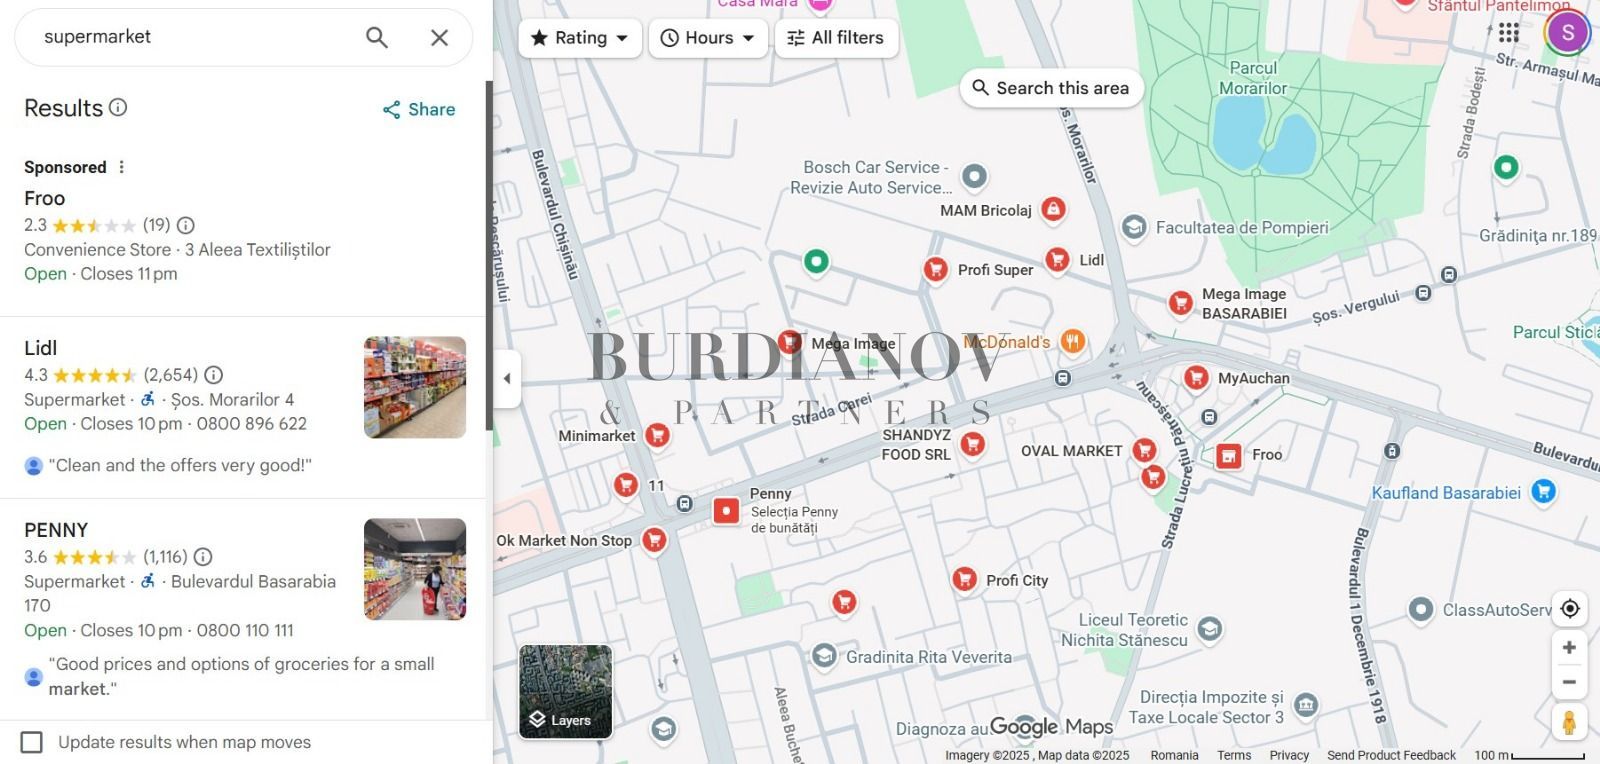Click the Lidl phone number 0800 896 622
The height and width of the screenshot is (764, 1600).
click(252, 424)
